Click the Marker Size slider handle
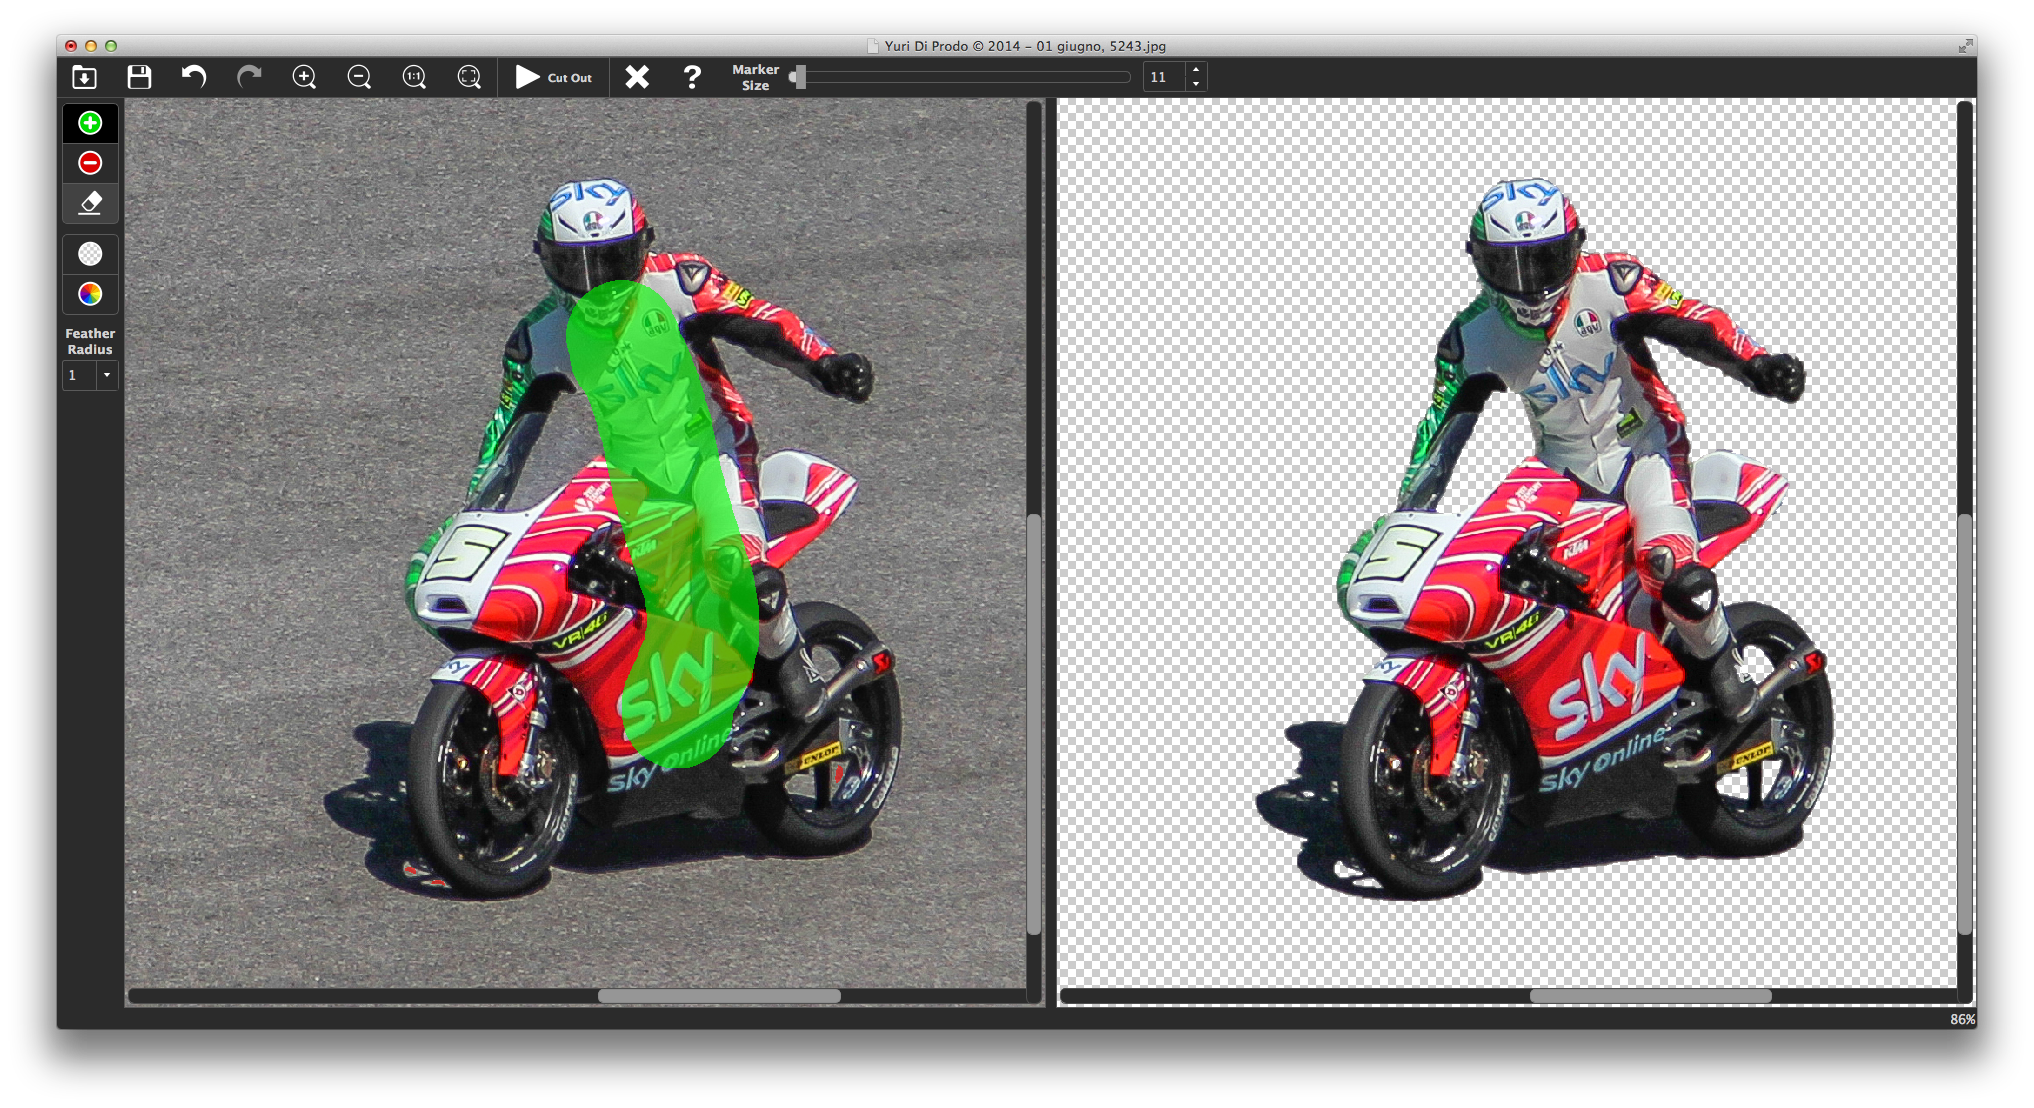Image resolution: width=2034 pixels, height=1108 pixels. tap(798, 77)
